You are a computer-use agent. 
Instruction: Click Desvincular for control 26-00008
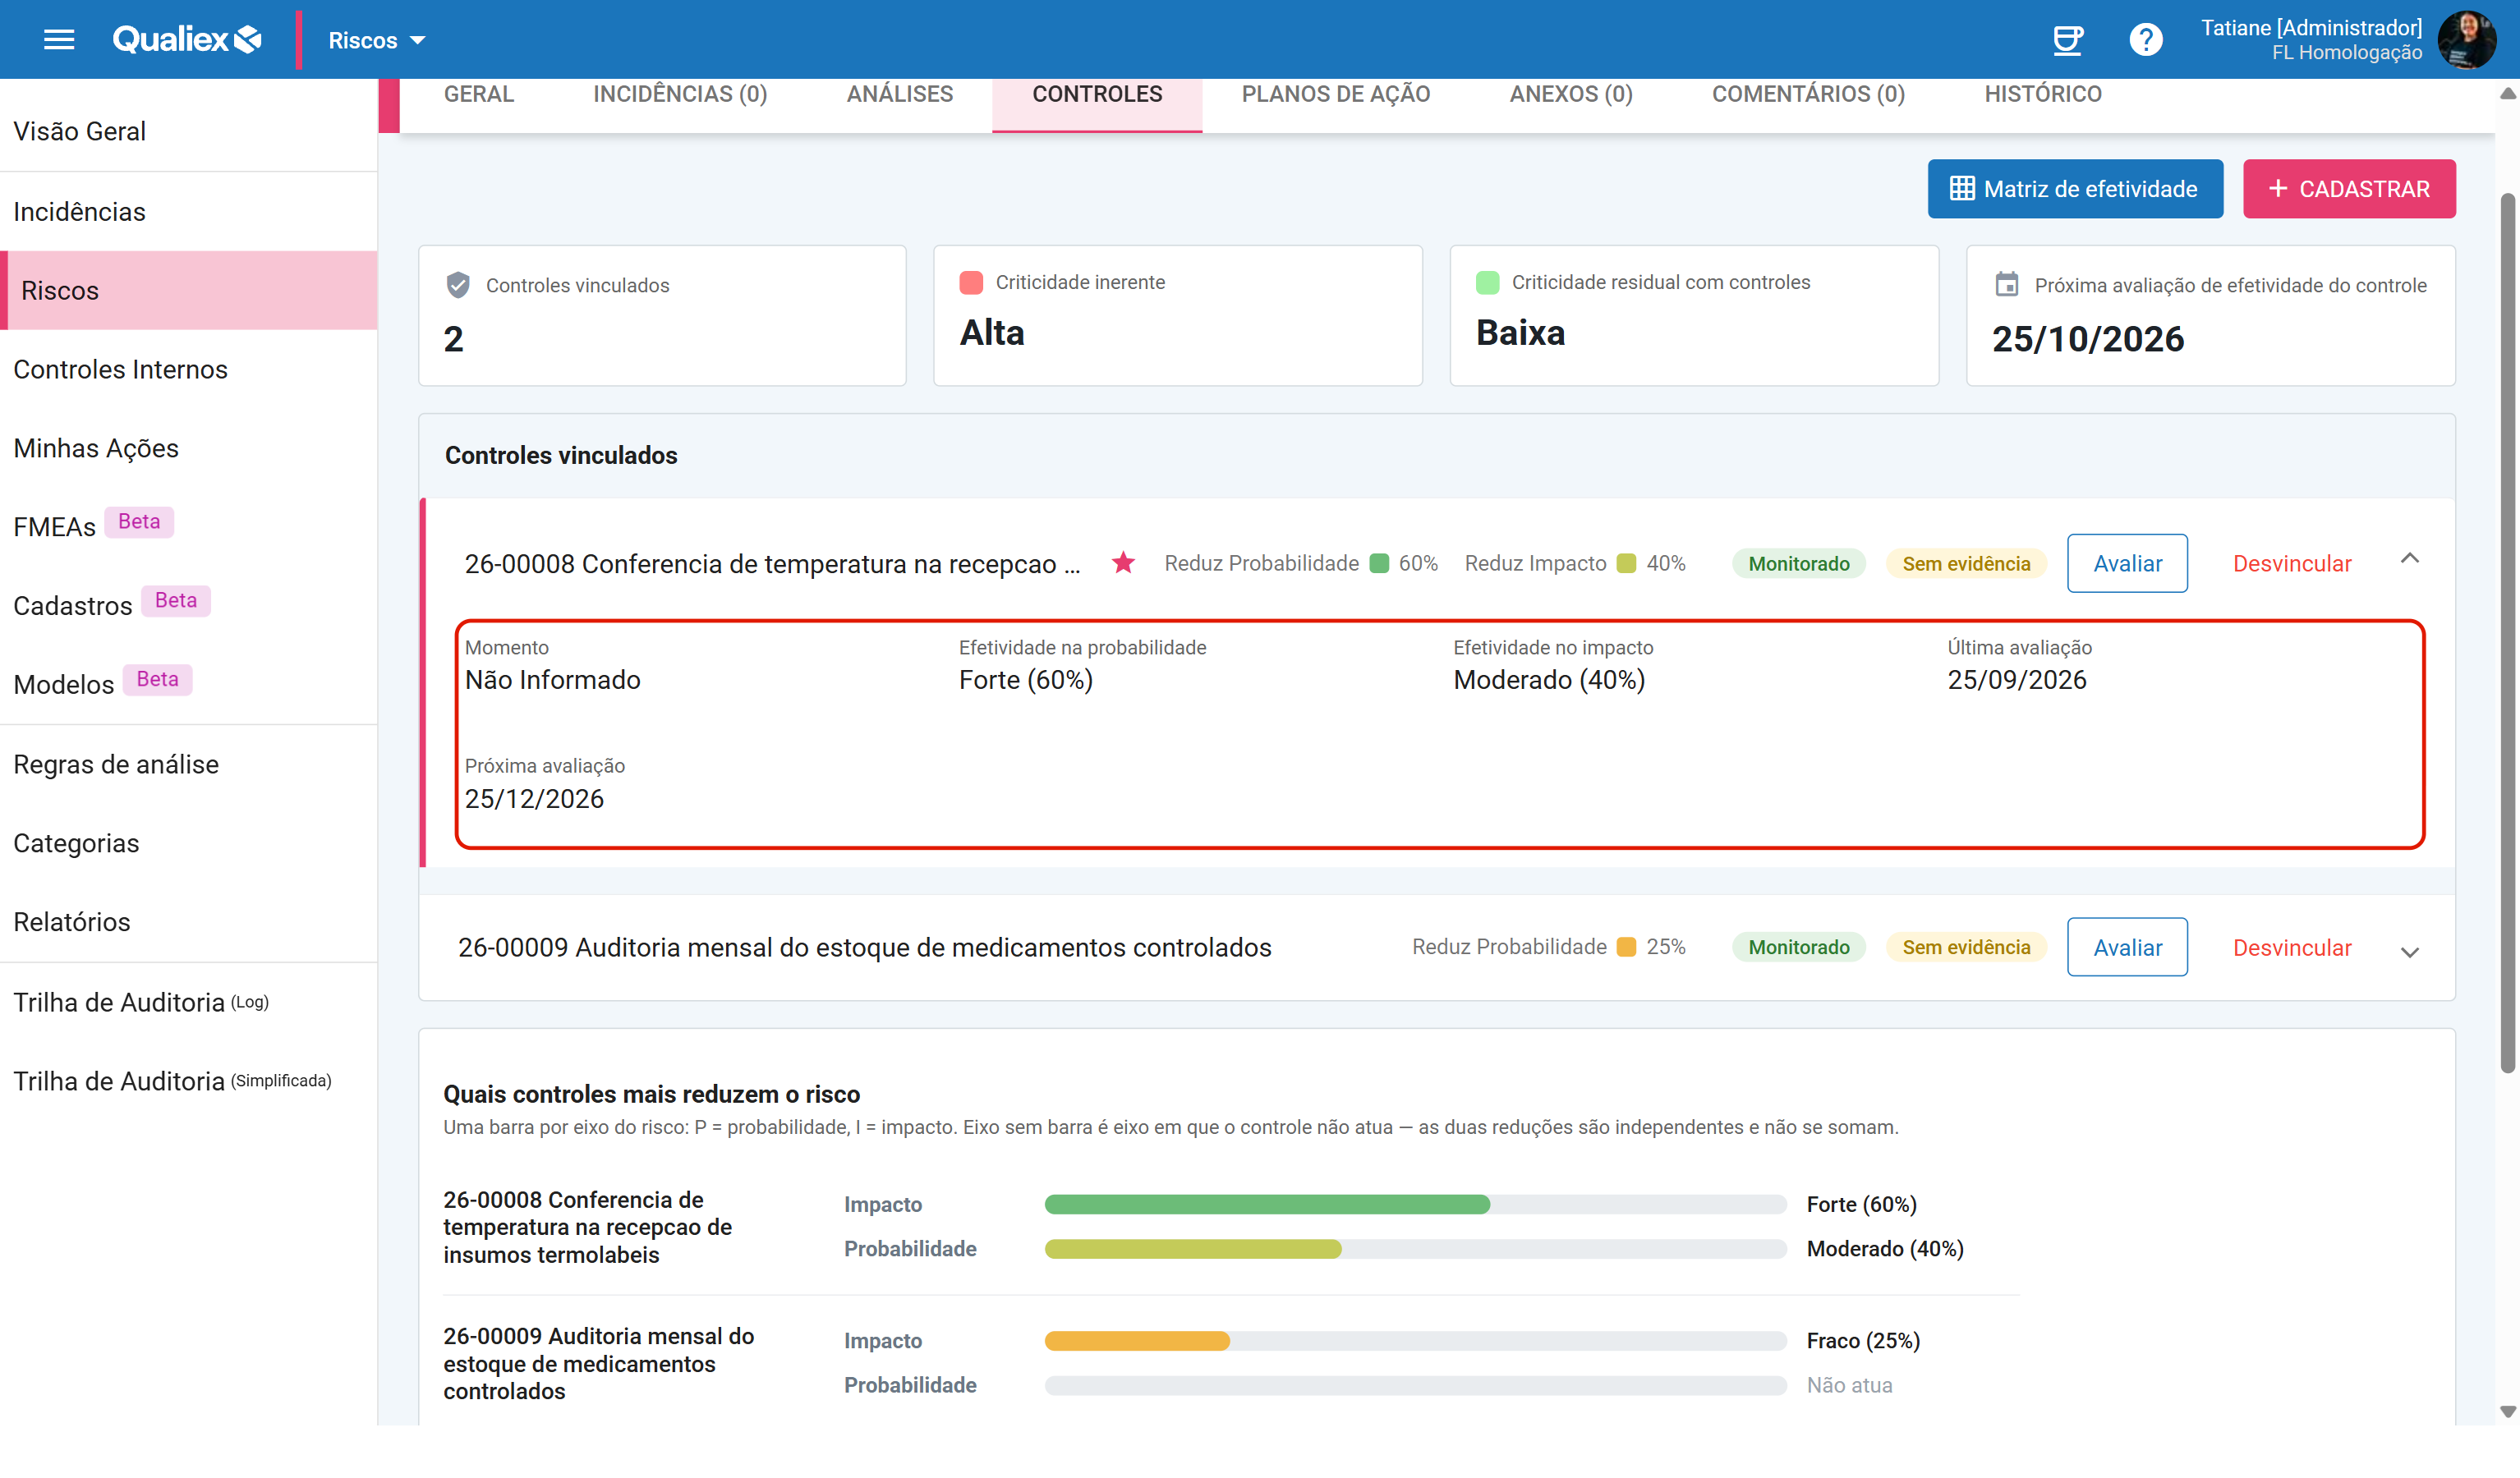[2292, 563]
